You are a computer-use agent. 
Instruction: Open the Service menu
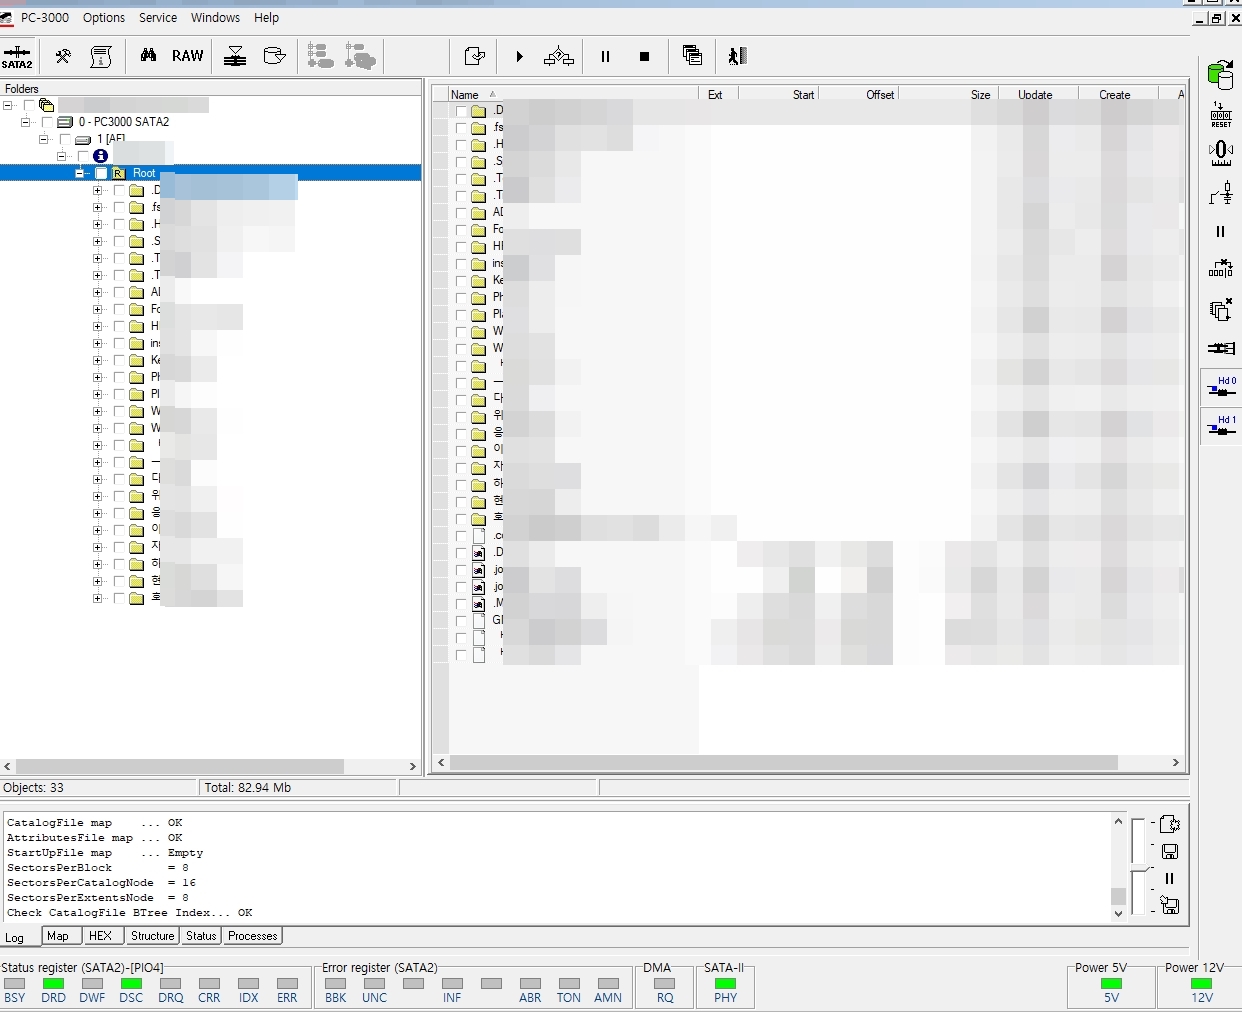click(x=157, y=18)
